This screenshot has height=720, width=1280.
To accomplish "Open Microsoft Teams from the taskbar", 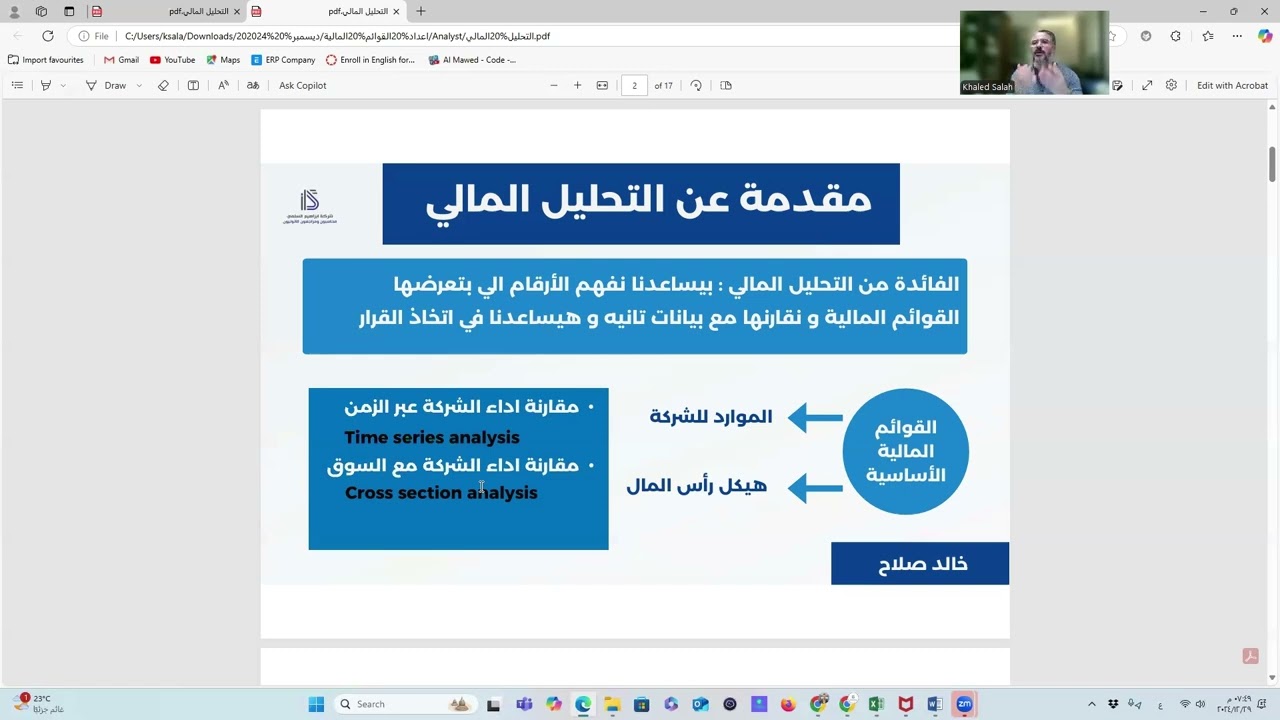I will tap(524, 704).
